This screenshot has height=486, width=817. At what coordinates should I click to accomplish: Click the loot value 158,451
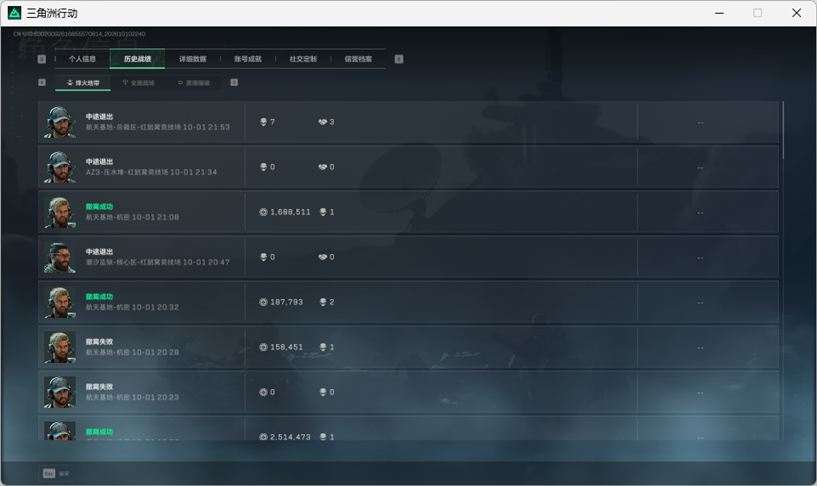[x=287, y=347]
